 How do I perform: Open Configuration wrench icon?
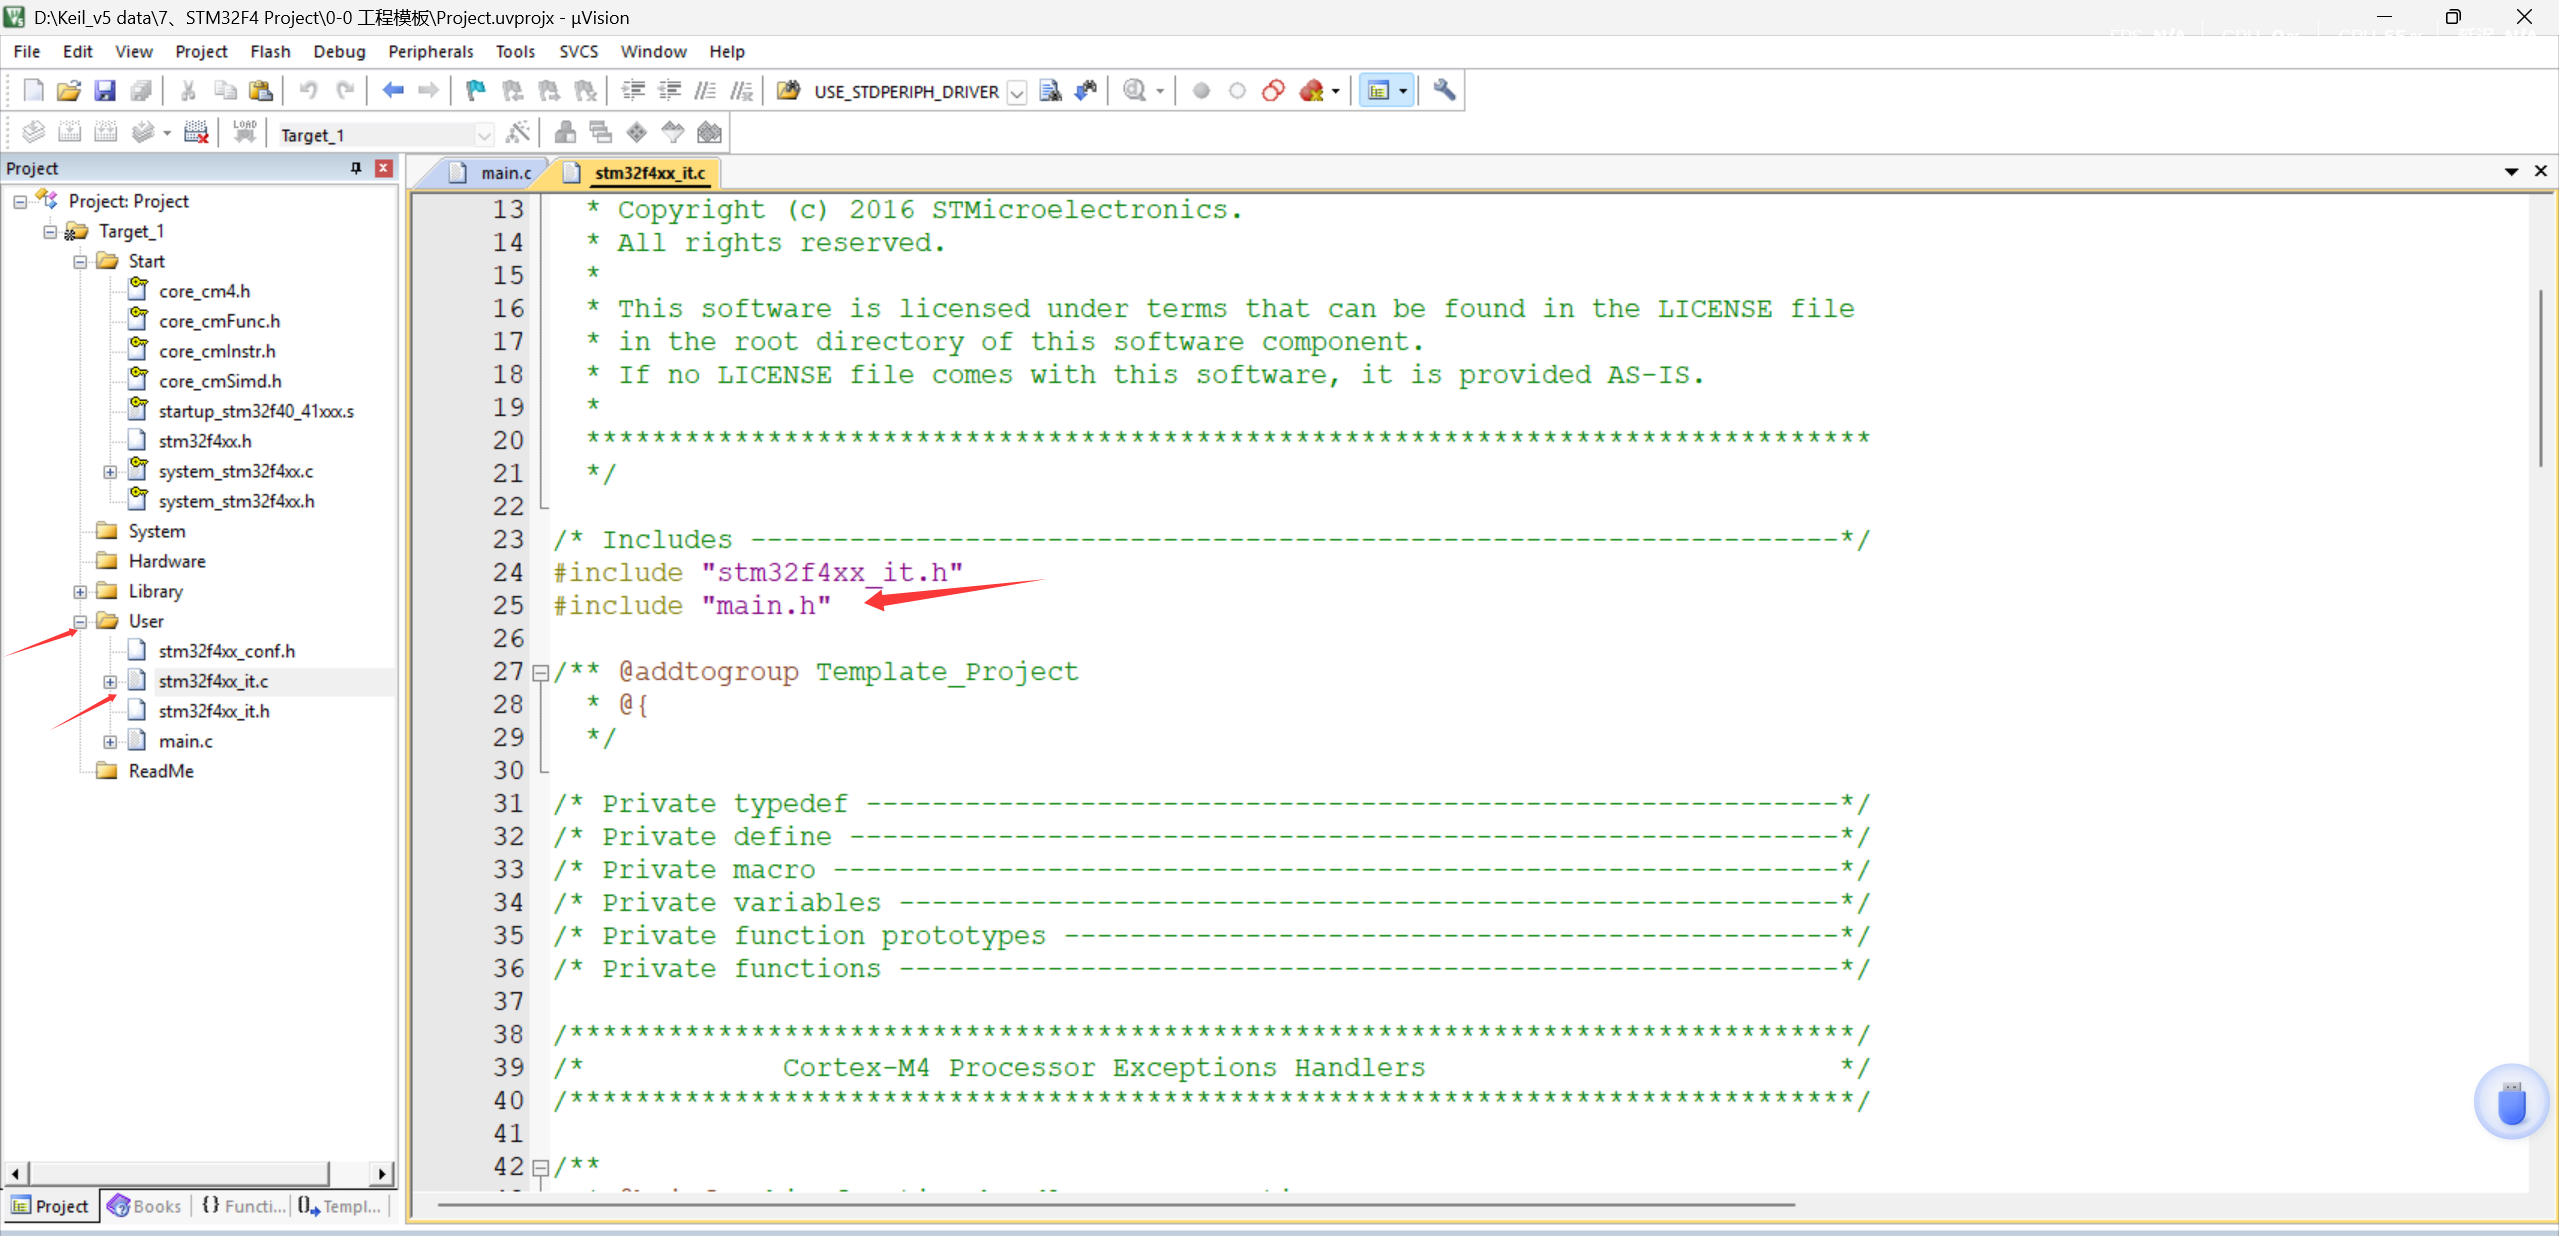(x=1443, y=91)
